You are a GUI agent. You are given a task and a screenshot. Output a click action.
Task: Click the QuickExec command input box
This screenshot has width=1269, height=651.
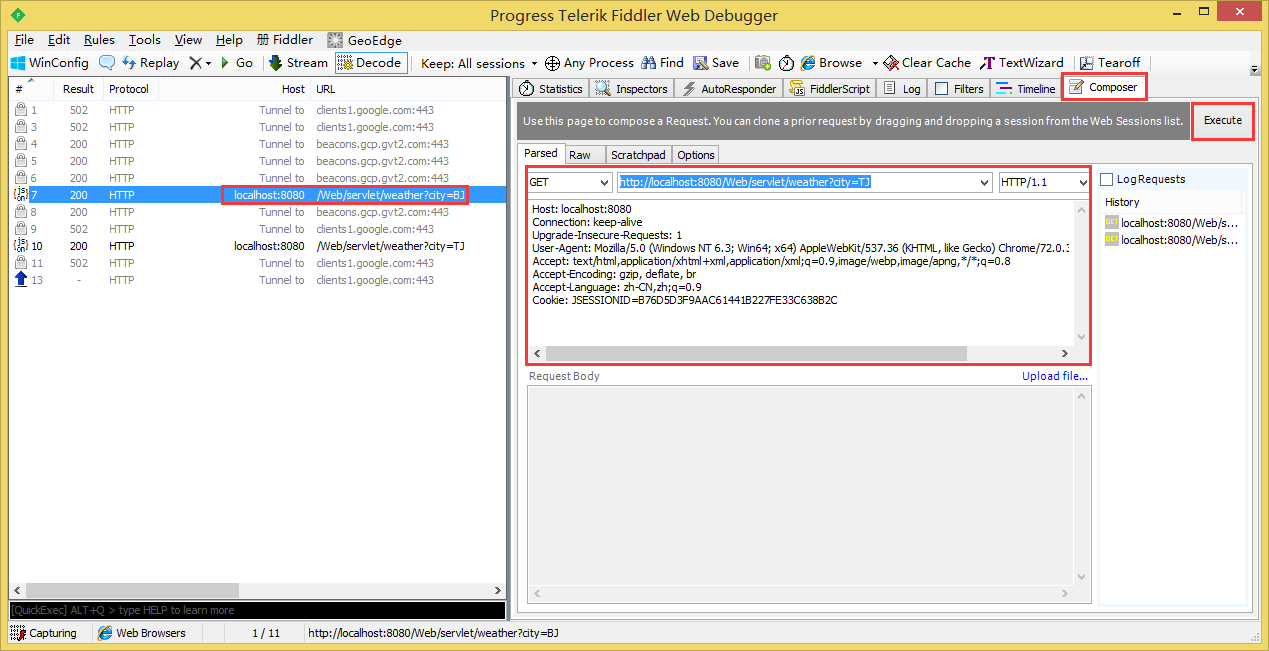(x=257, y=610)
